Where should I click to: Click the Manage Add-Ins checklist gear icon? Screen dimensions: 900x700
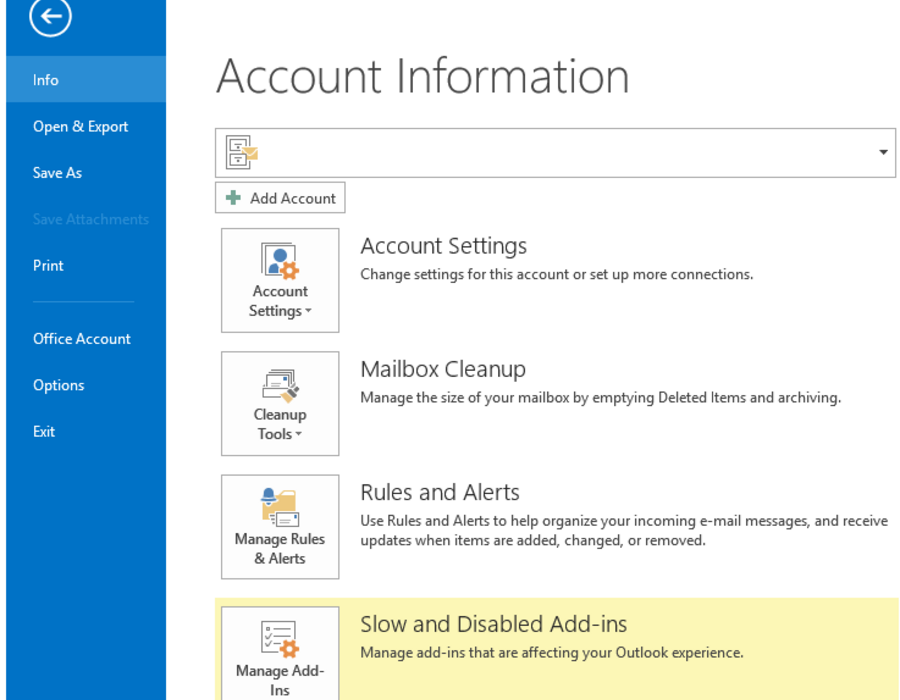tap(280, 639)
